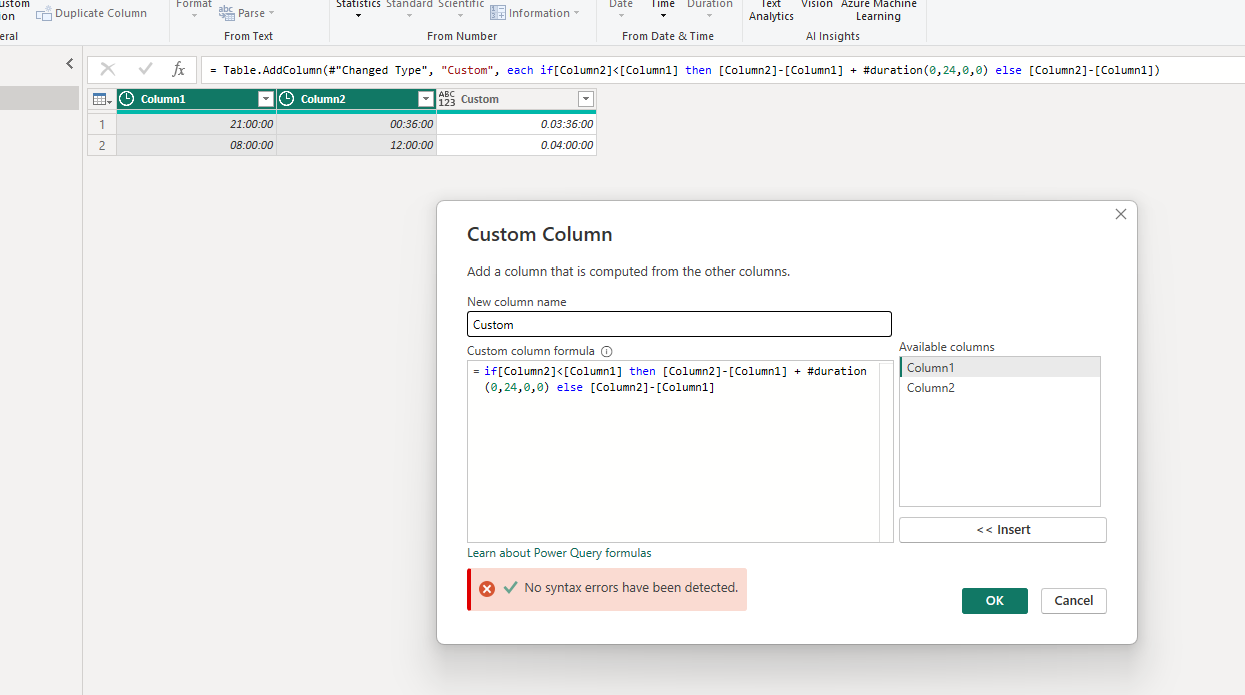Close the Custom Column dialog
1245x695 pixels.
coord(1121,214)
